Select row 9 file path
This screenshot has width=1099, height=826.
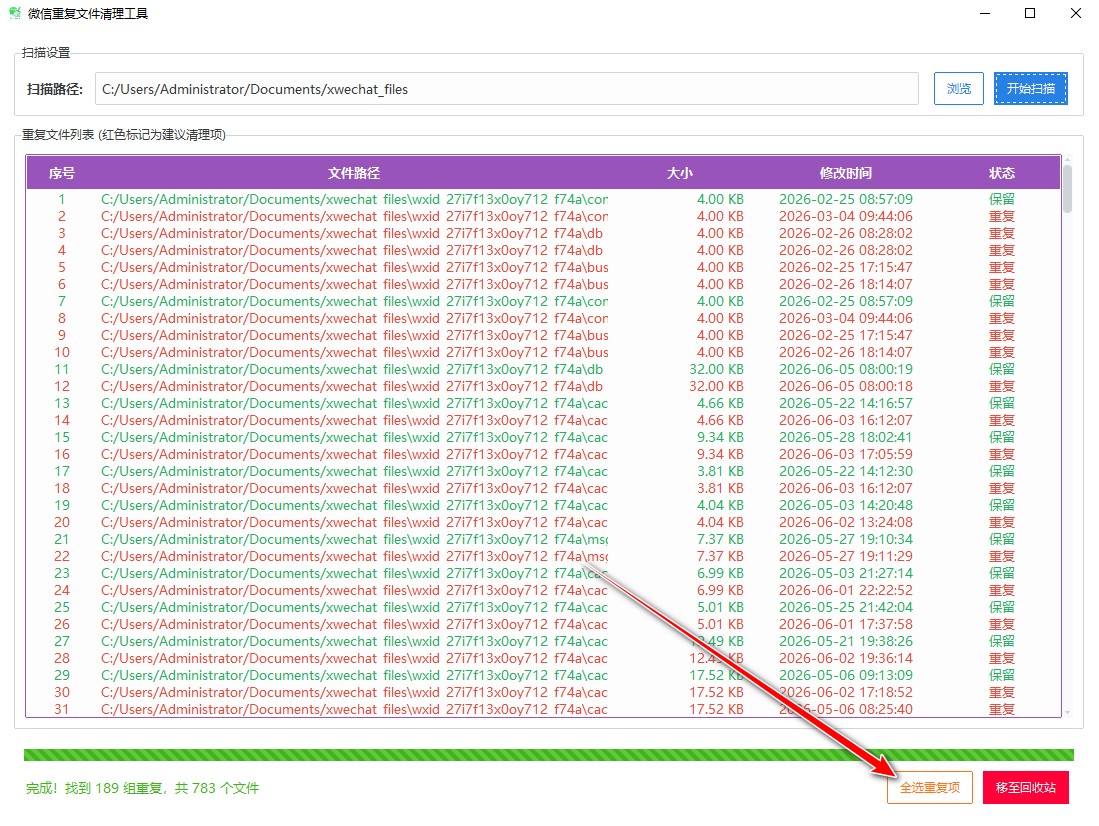354,335
